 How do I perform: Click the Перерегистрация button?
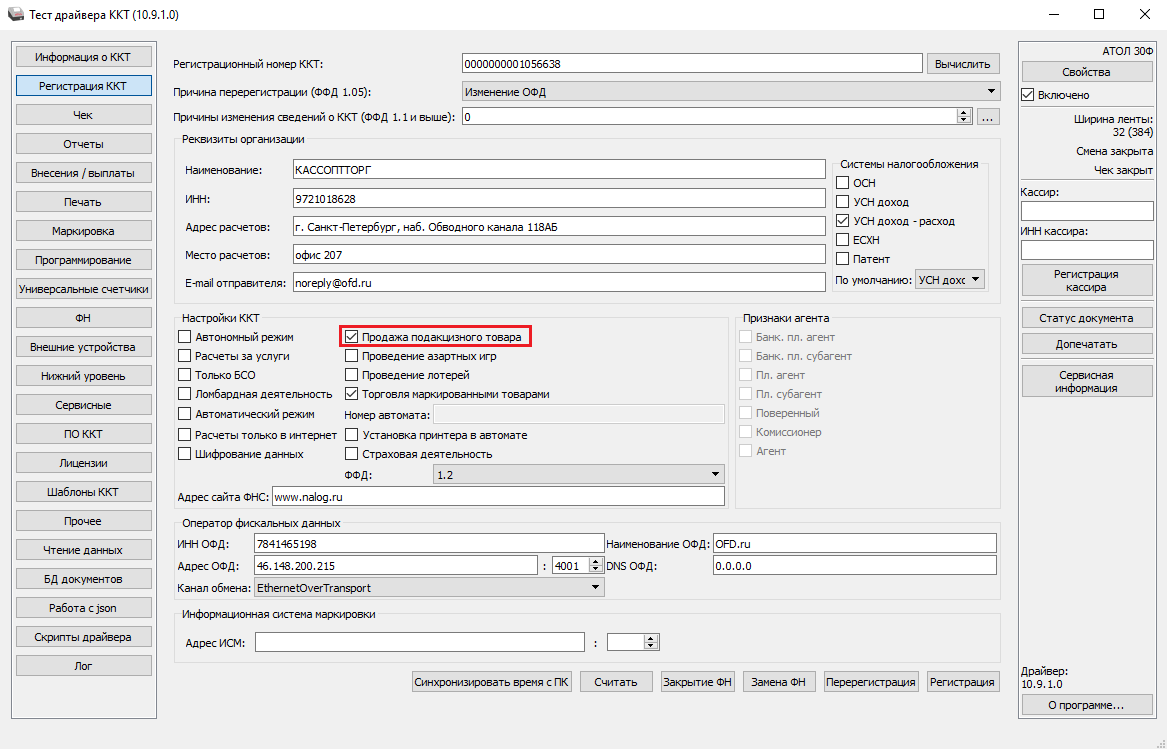pyautogui.click(x=870, y=682)
